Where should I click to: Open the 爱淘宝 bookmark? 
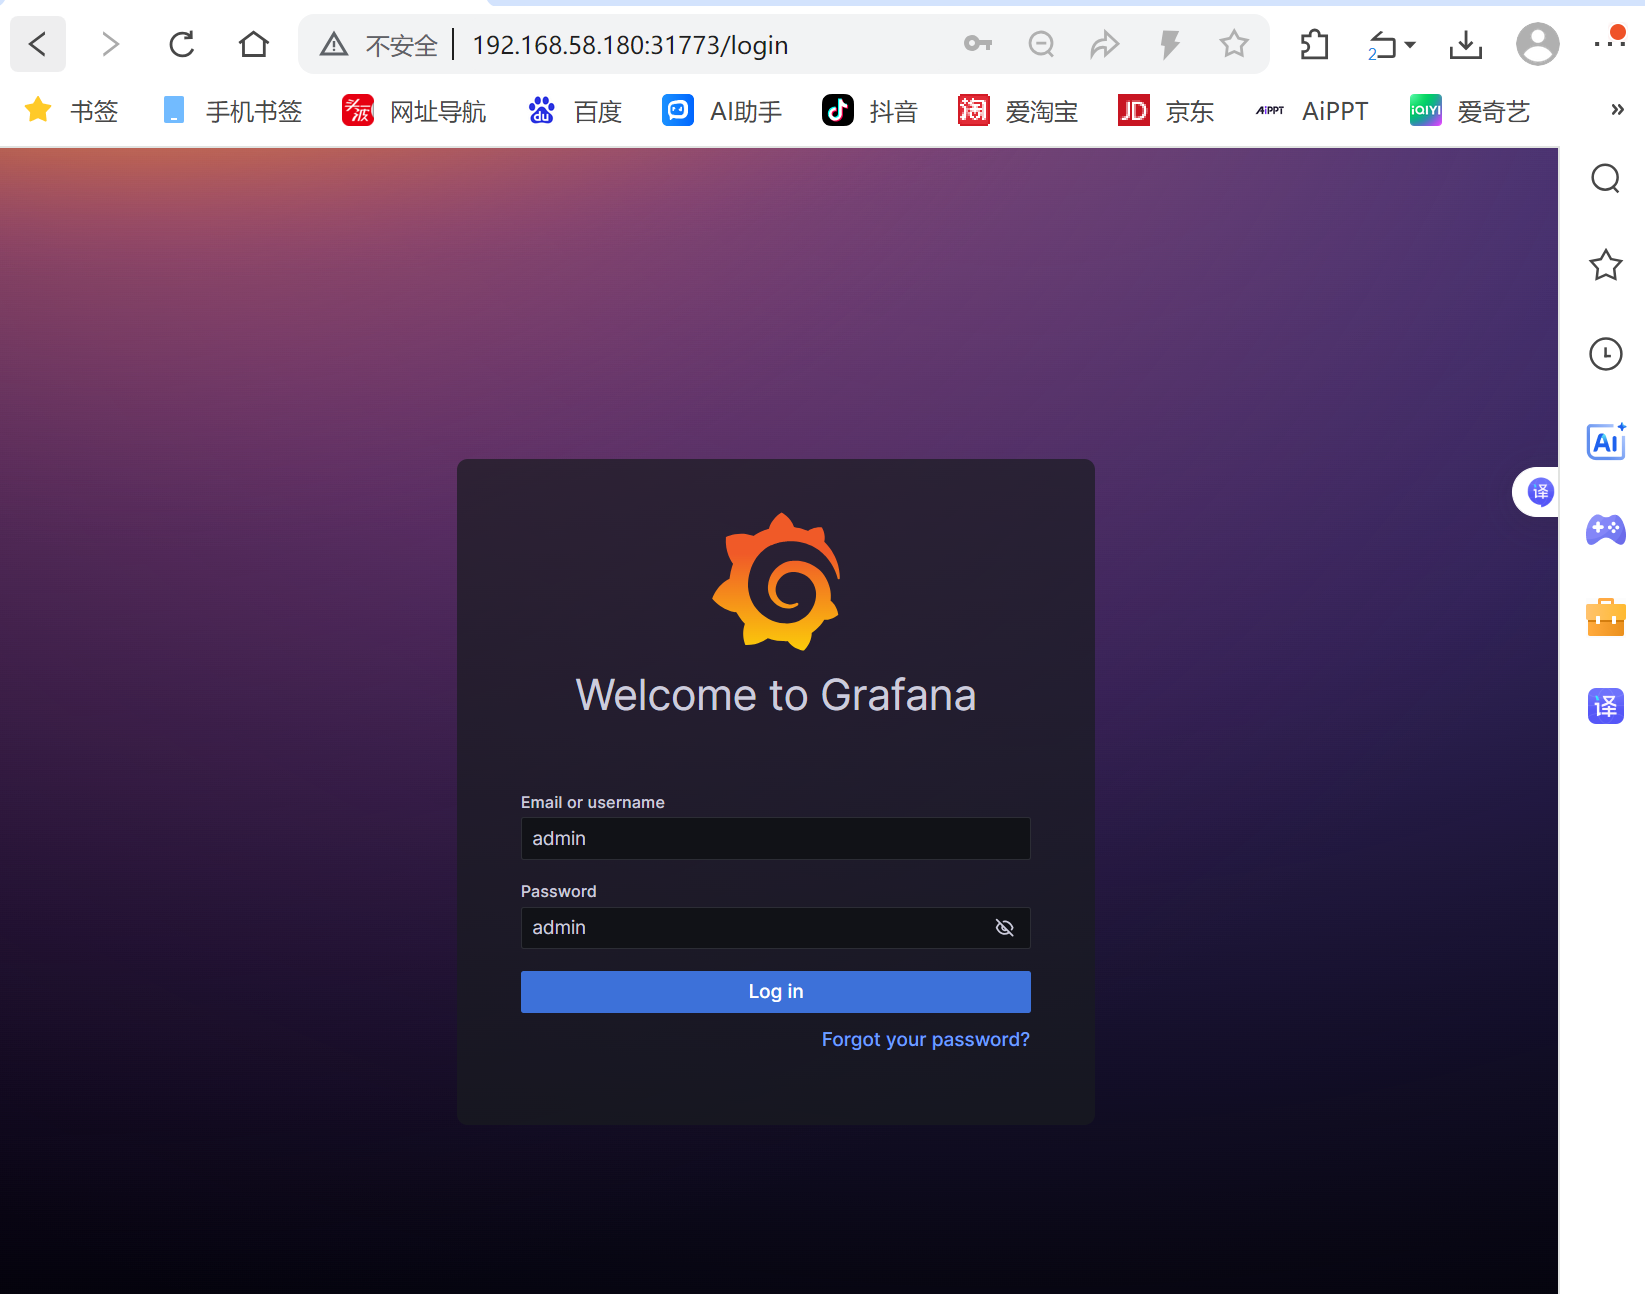coord(1018,111)
